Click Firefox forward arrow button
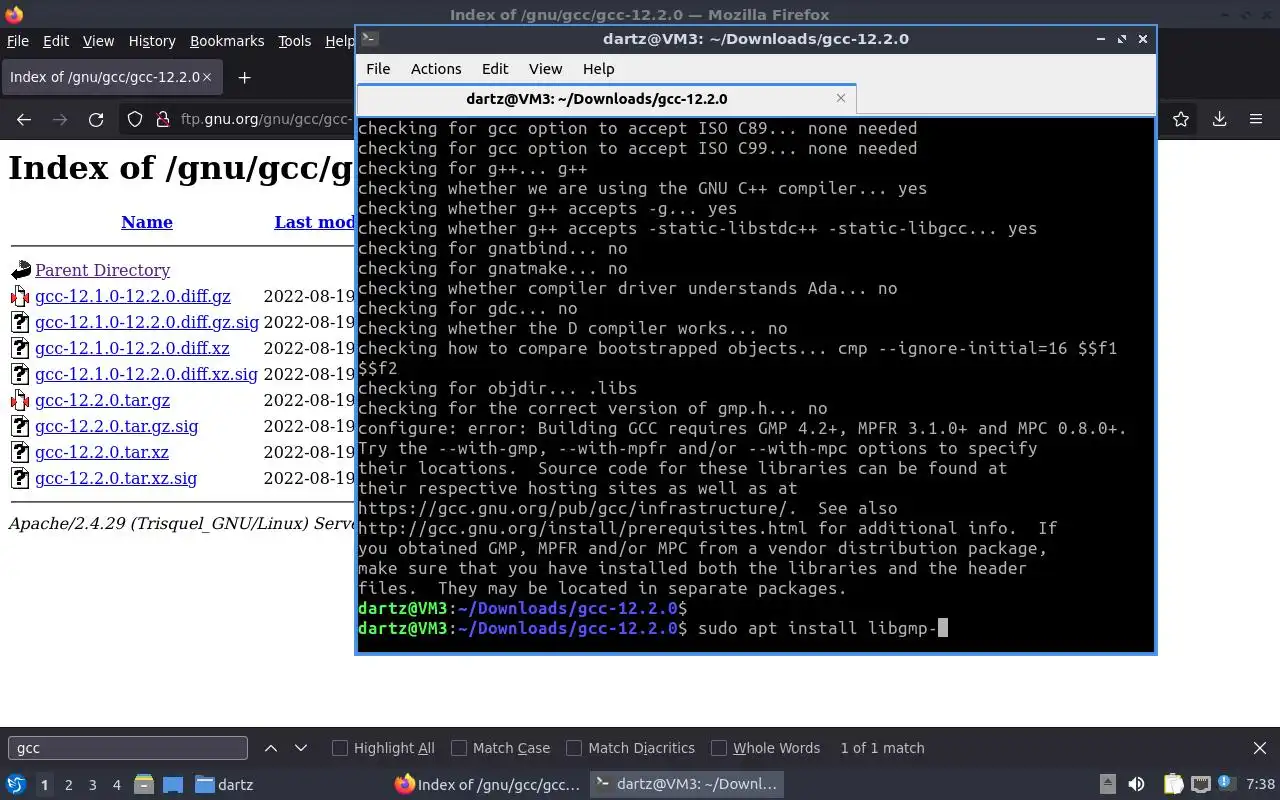1280x800 pixels. (60, 119)
